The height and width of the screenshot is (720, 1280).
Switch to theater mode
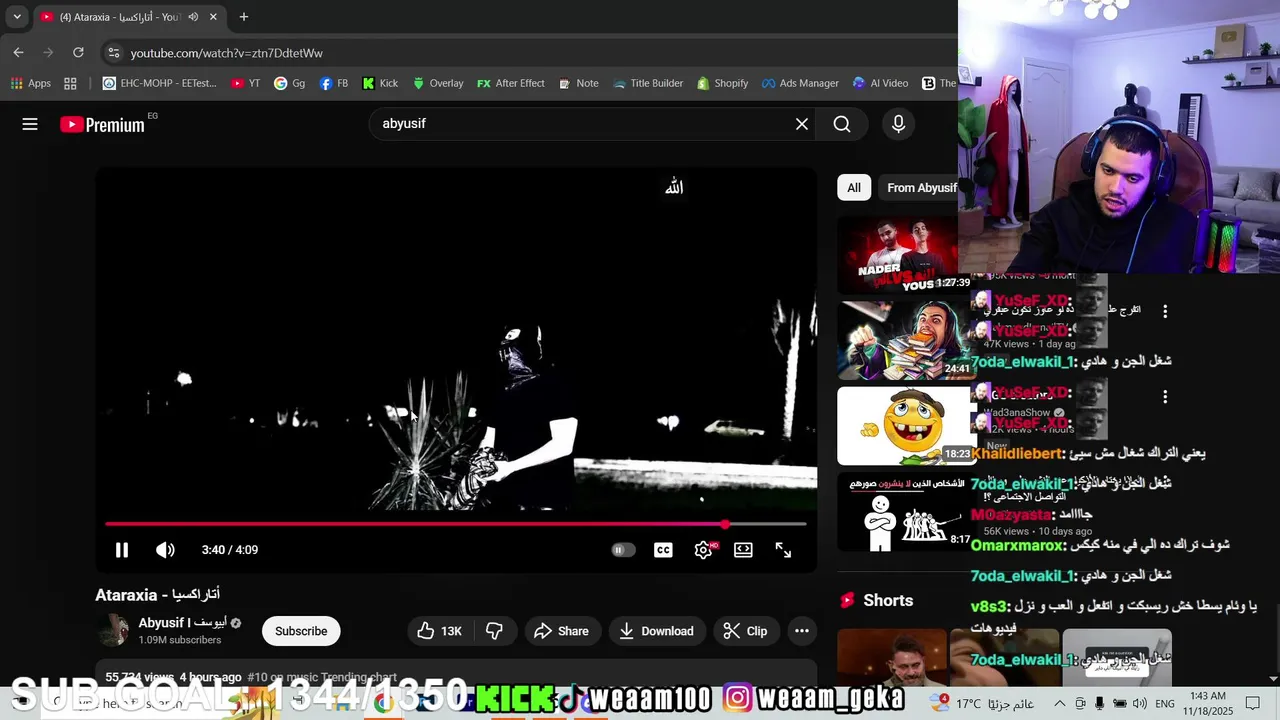[743, 550]
